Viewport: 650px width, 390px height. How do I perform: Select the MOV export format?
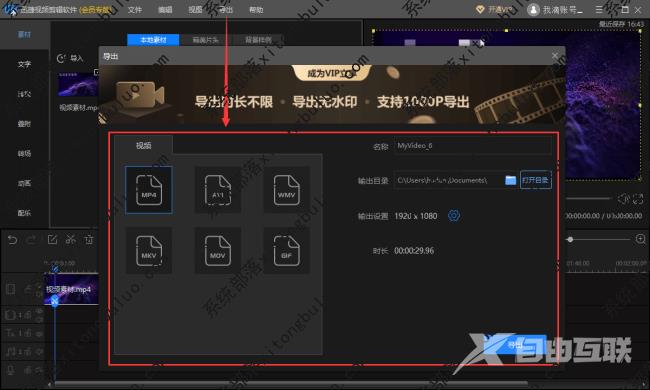pos(218,250)
